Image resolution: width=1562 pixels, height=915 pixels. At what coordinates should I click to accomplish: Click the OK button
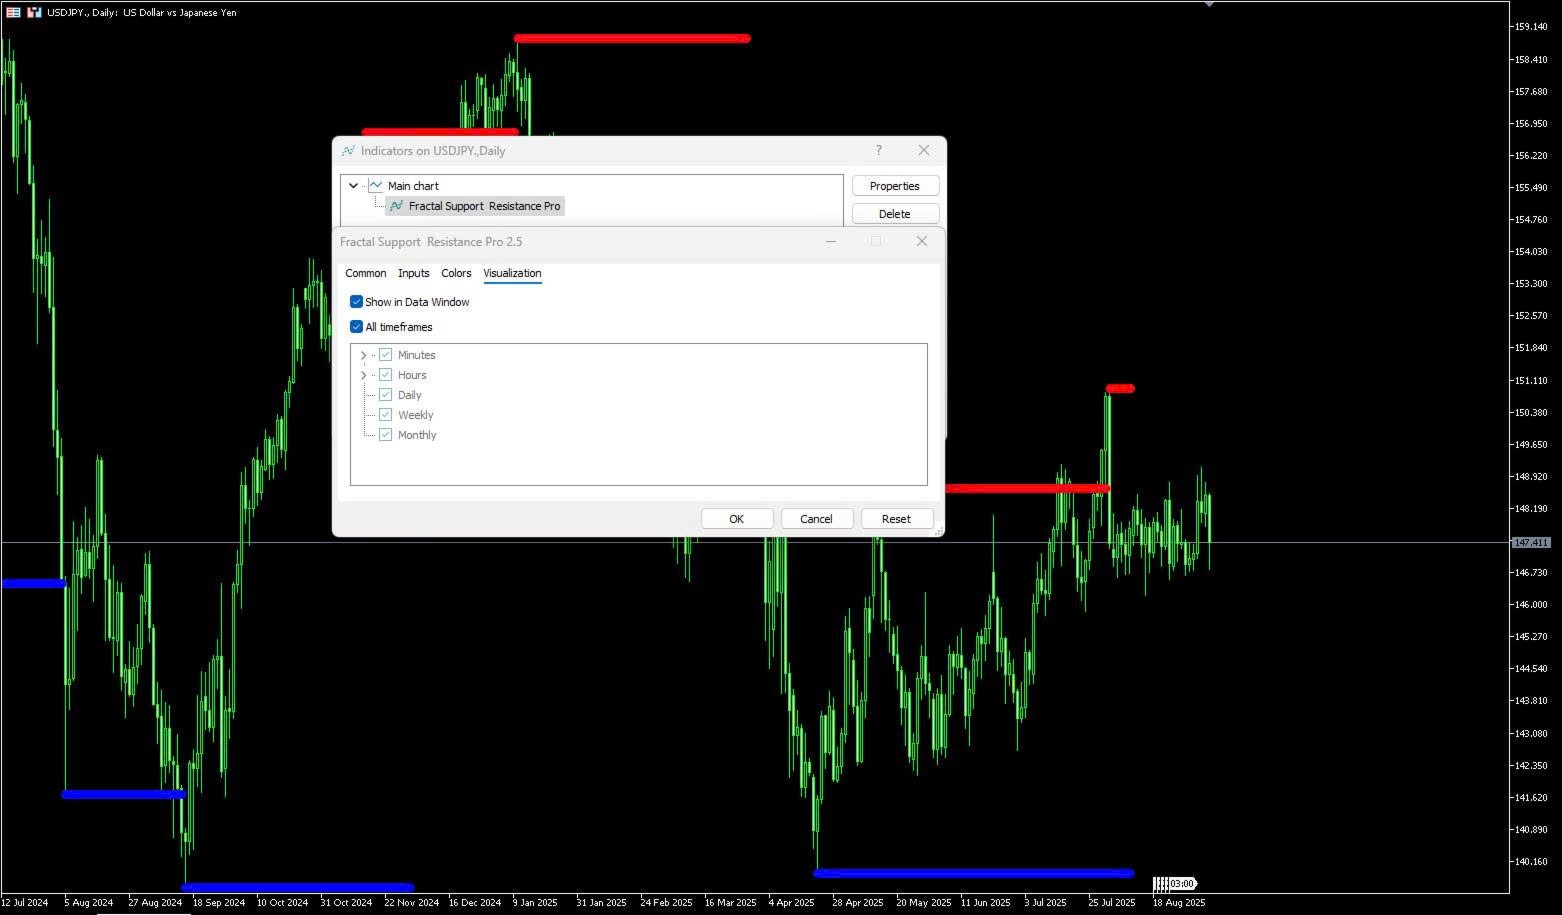[x=737, y=518]
